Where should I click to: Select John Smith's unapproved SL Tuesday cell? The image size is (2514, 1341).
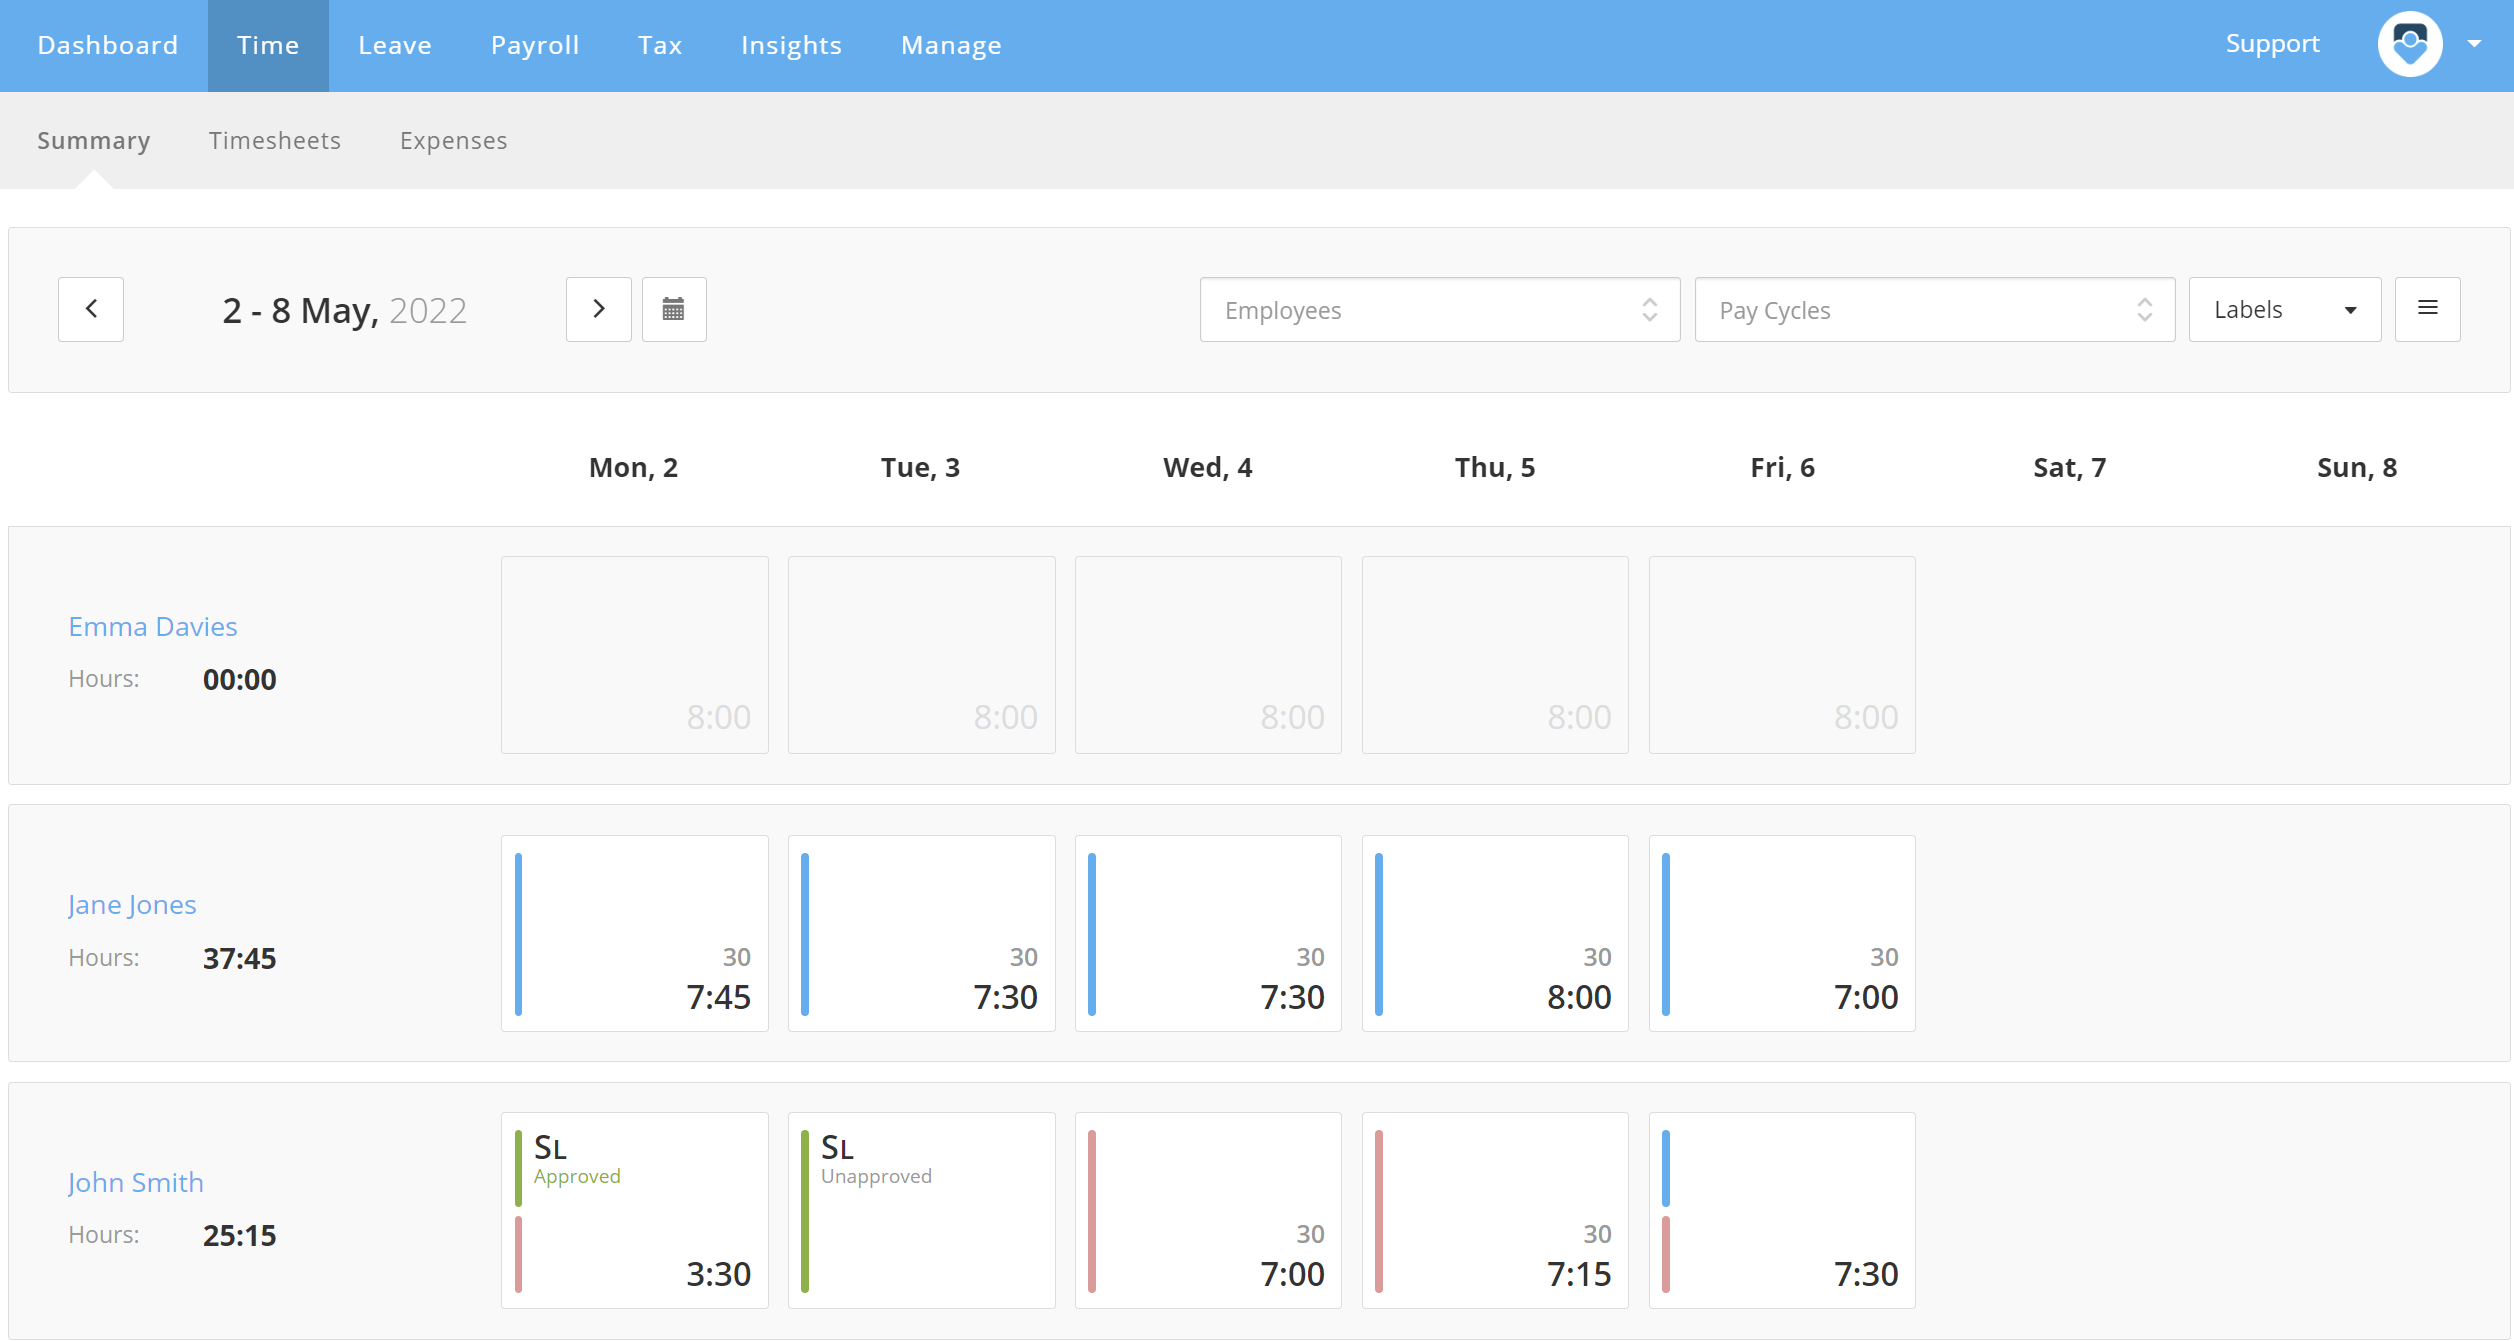[x=921, y=1210]
